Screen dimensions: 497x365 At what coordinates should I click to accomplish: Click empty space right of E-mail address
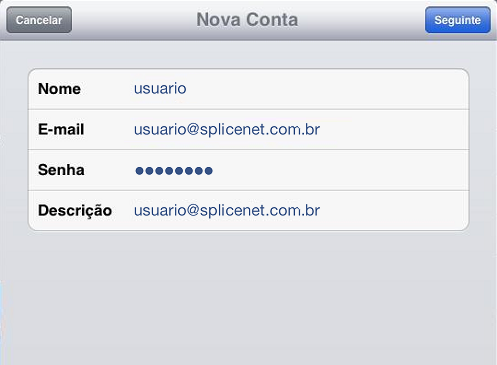coord(393,129)
